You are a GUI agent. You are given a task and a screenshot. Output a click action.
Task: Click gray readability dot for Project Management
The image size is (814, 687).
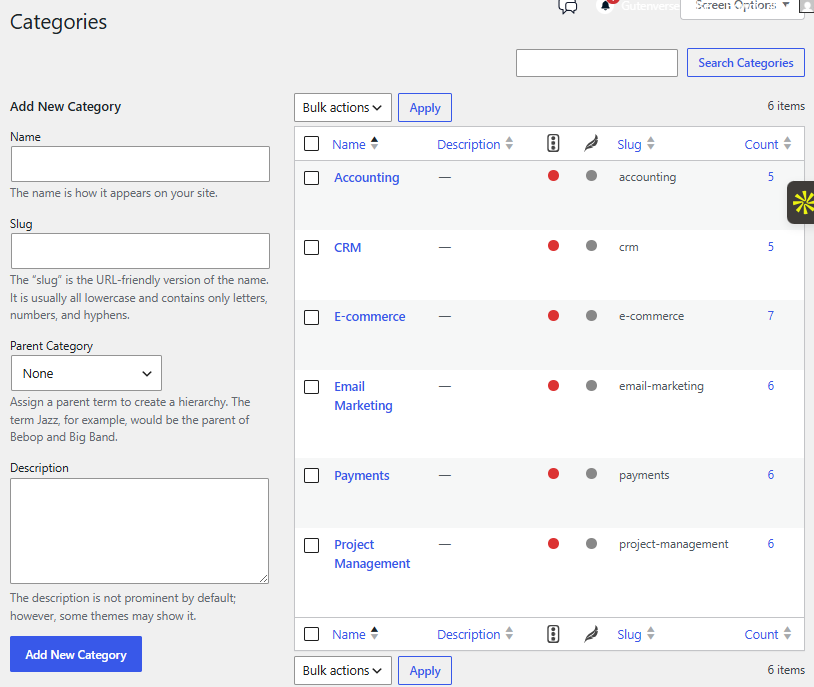click(591, 544)
